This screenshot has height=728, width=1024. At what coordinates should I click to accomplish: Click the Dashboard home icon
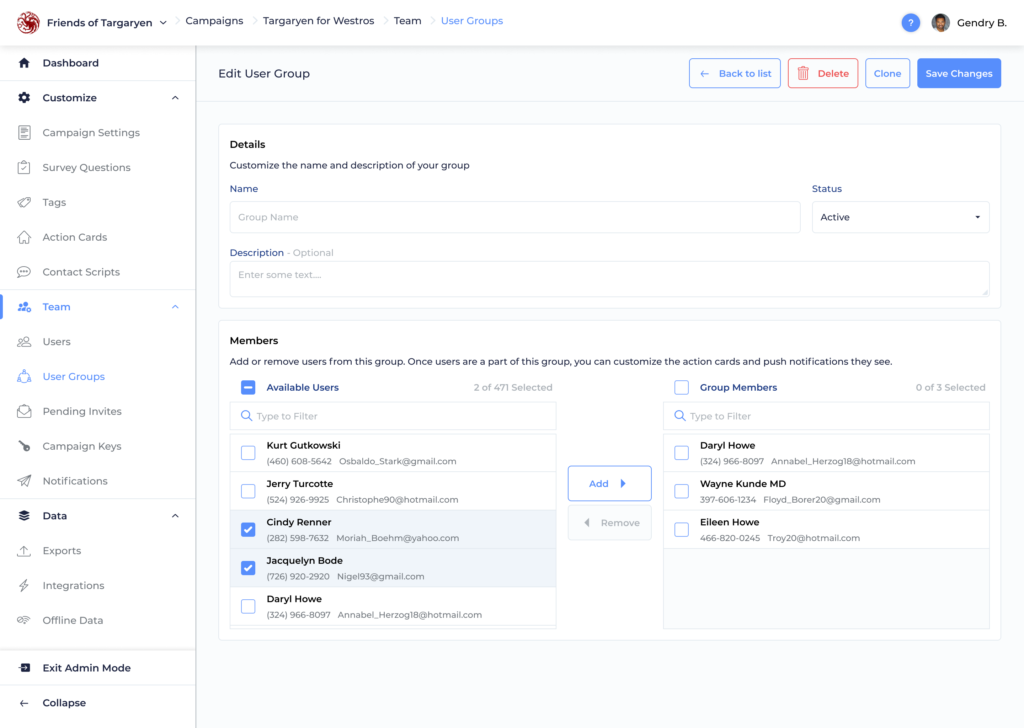pyautogui.click(x=24, y=63)
